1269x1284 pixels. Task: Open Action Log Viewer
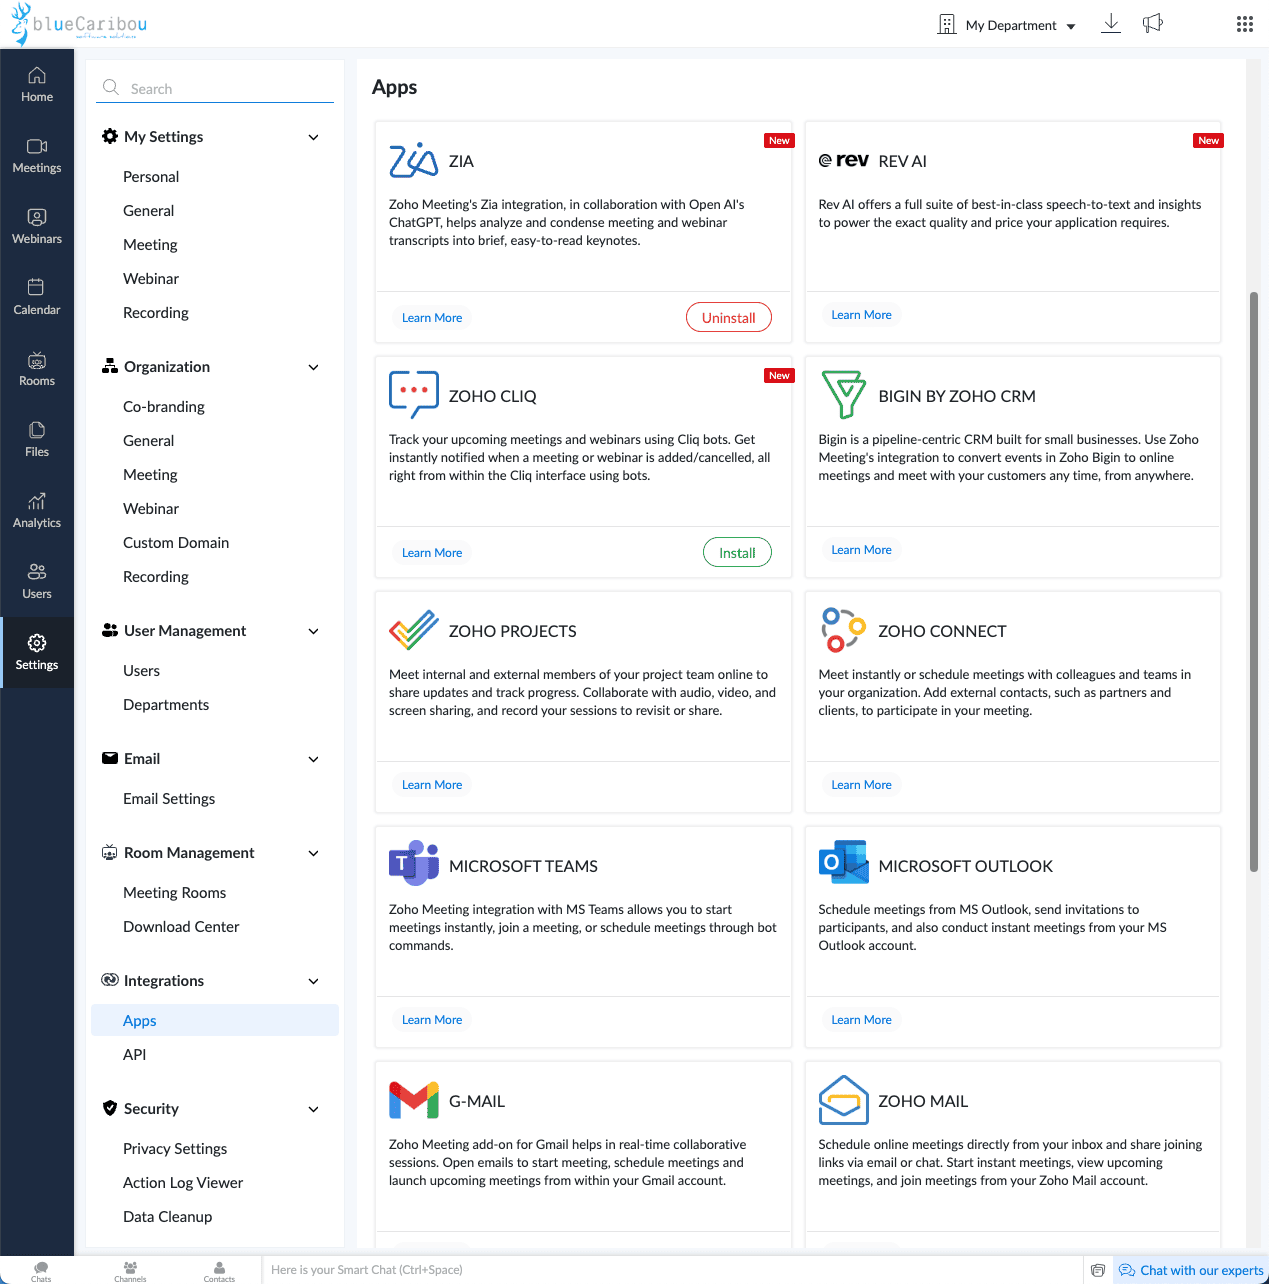(x=183, y=1182)
